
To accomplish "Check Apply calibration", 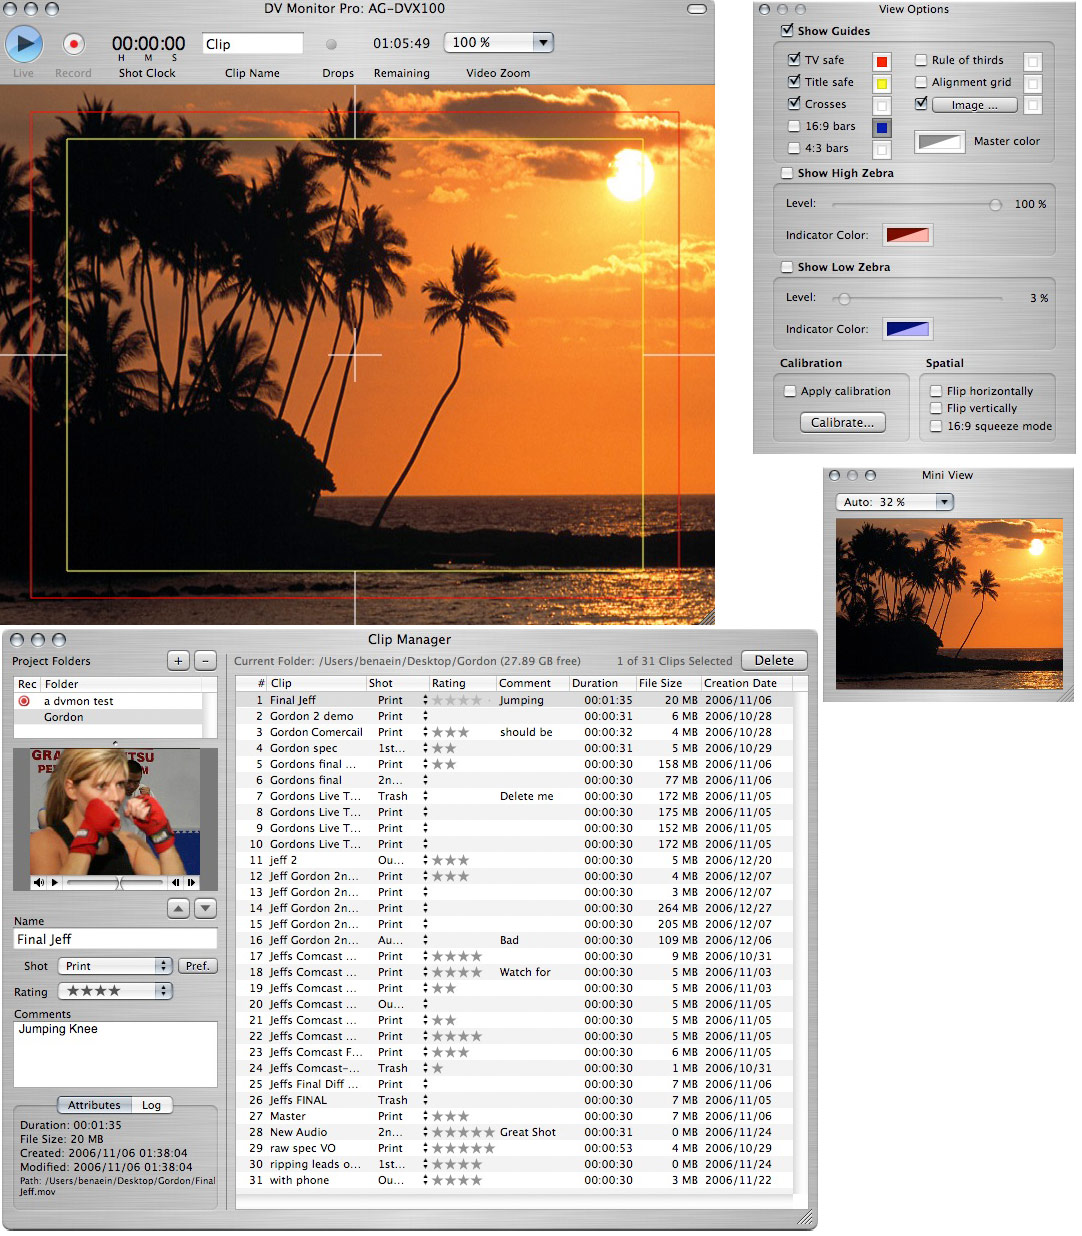I will (x=790, y=391).
